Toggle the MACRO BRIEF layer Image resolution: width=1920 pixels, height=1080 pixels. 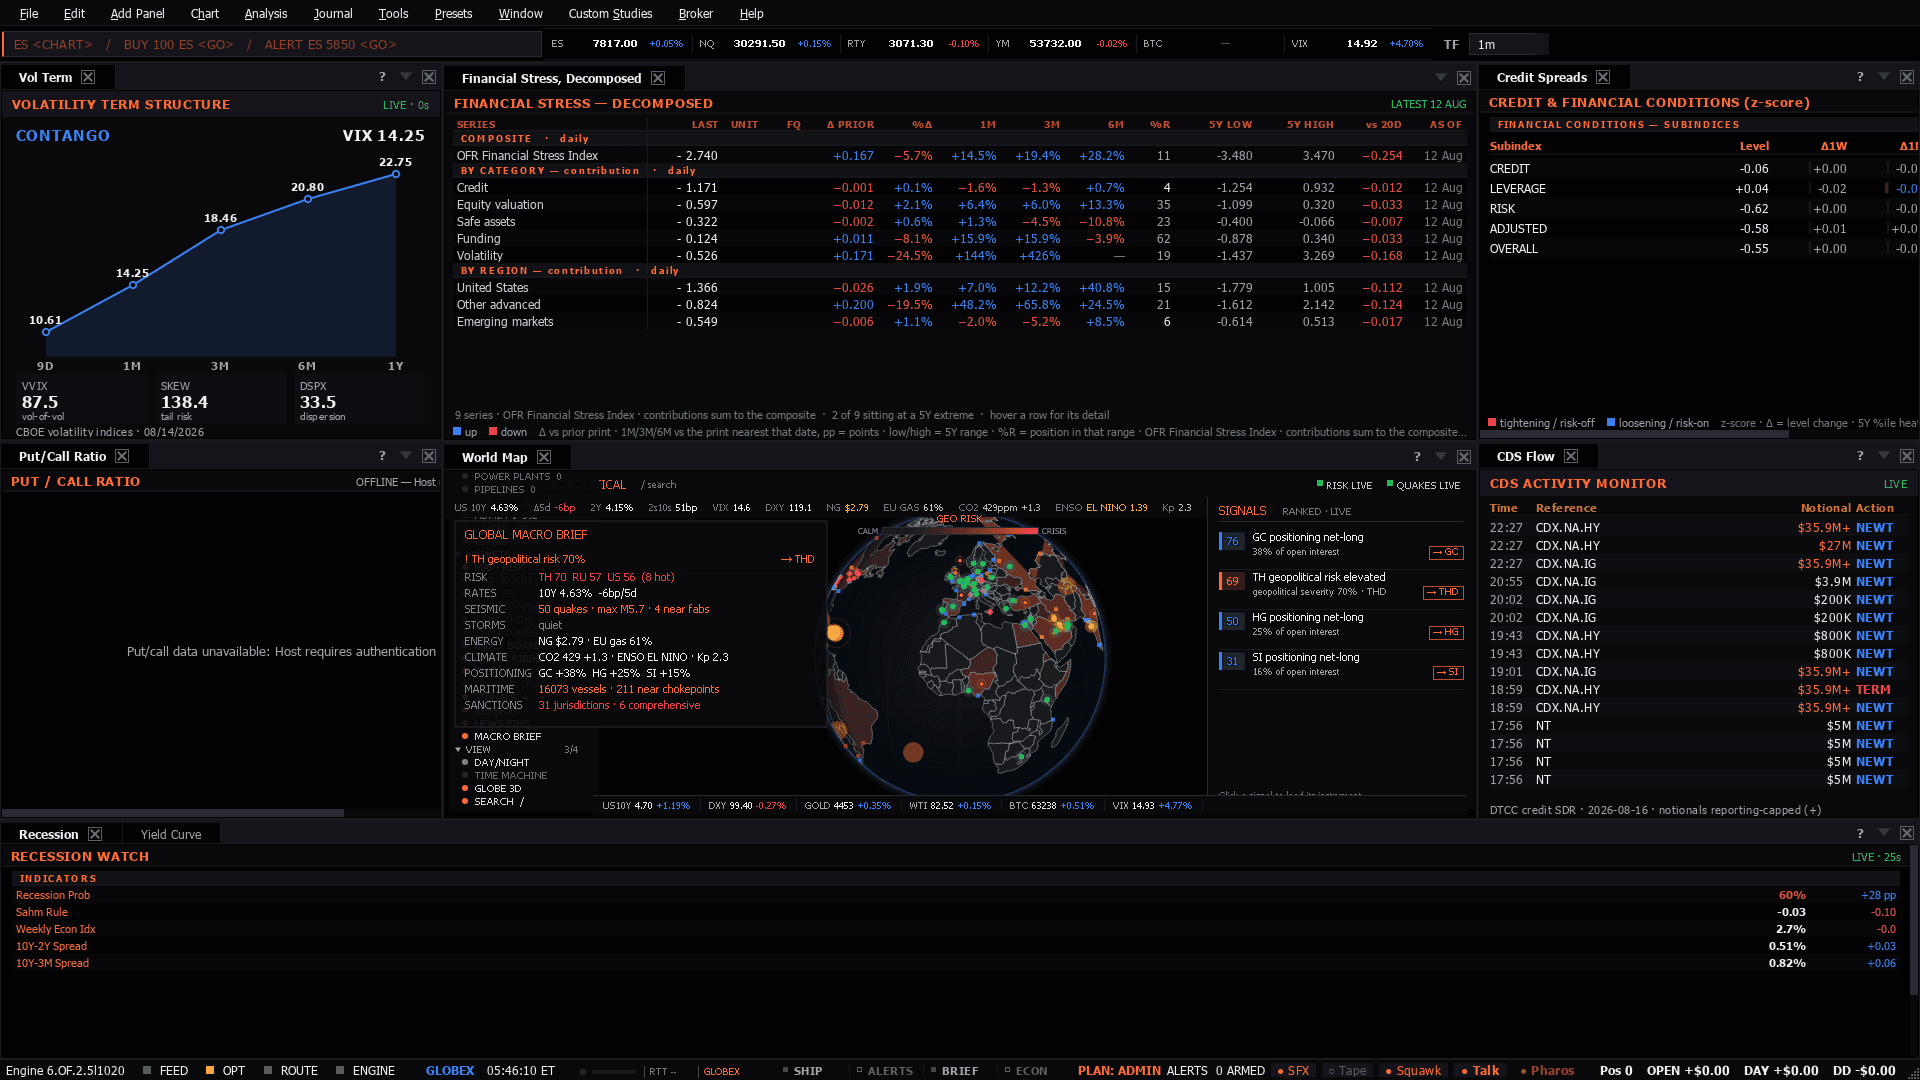502,736
